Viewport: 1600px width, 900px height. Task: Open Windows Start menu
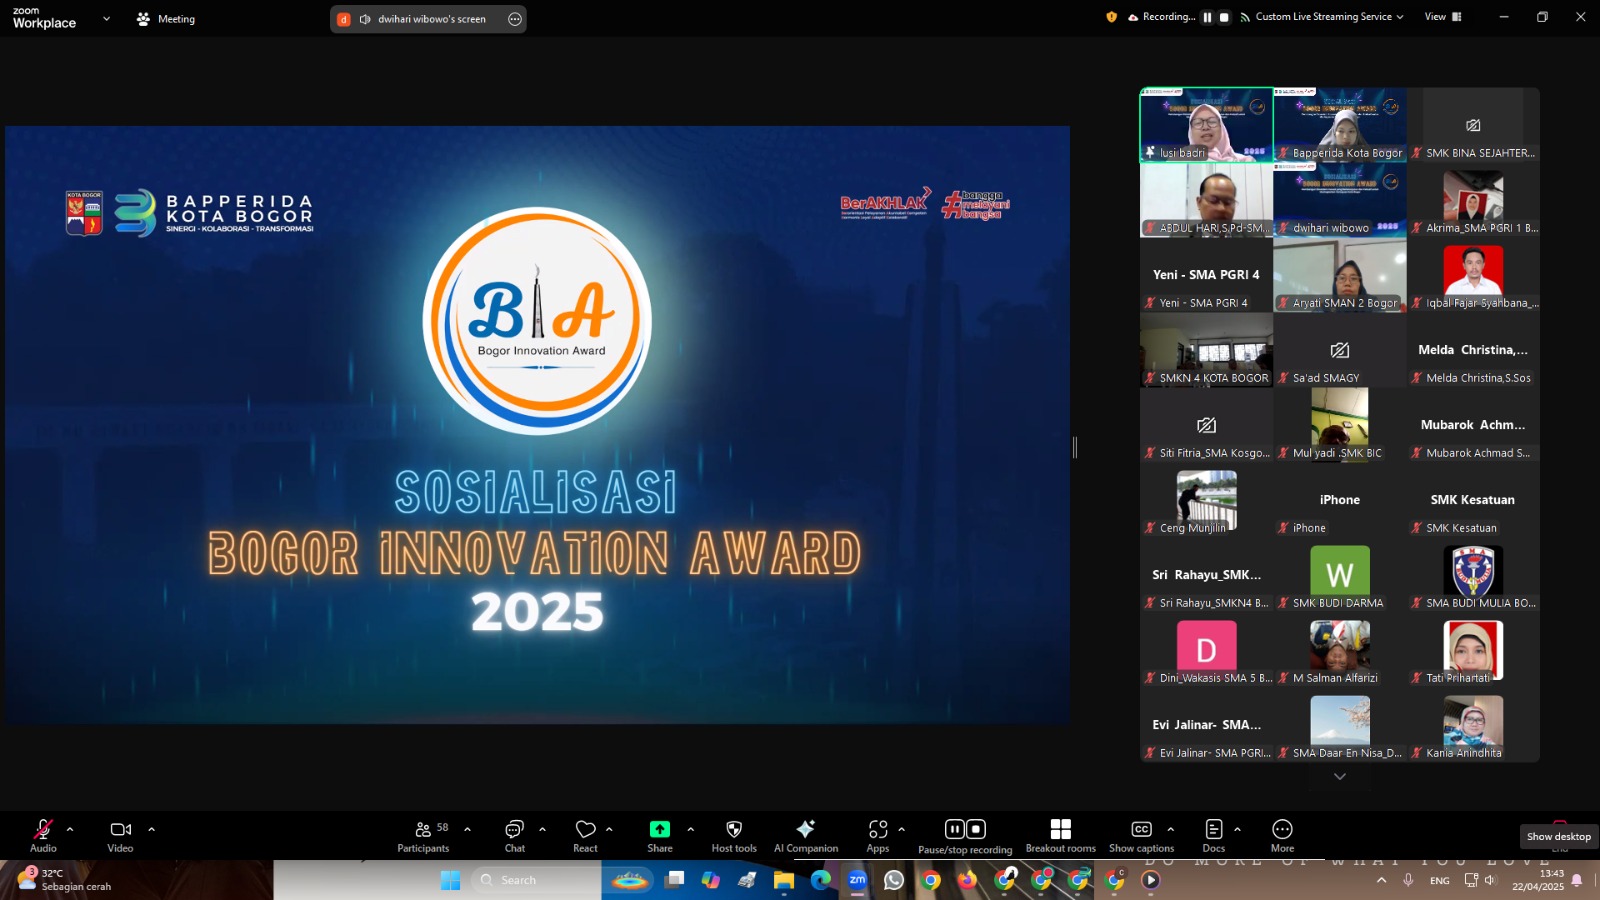pos(450,880)
